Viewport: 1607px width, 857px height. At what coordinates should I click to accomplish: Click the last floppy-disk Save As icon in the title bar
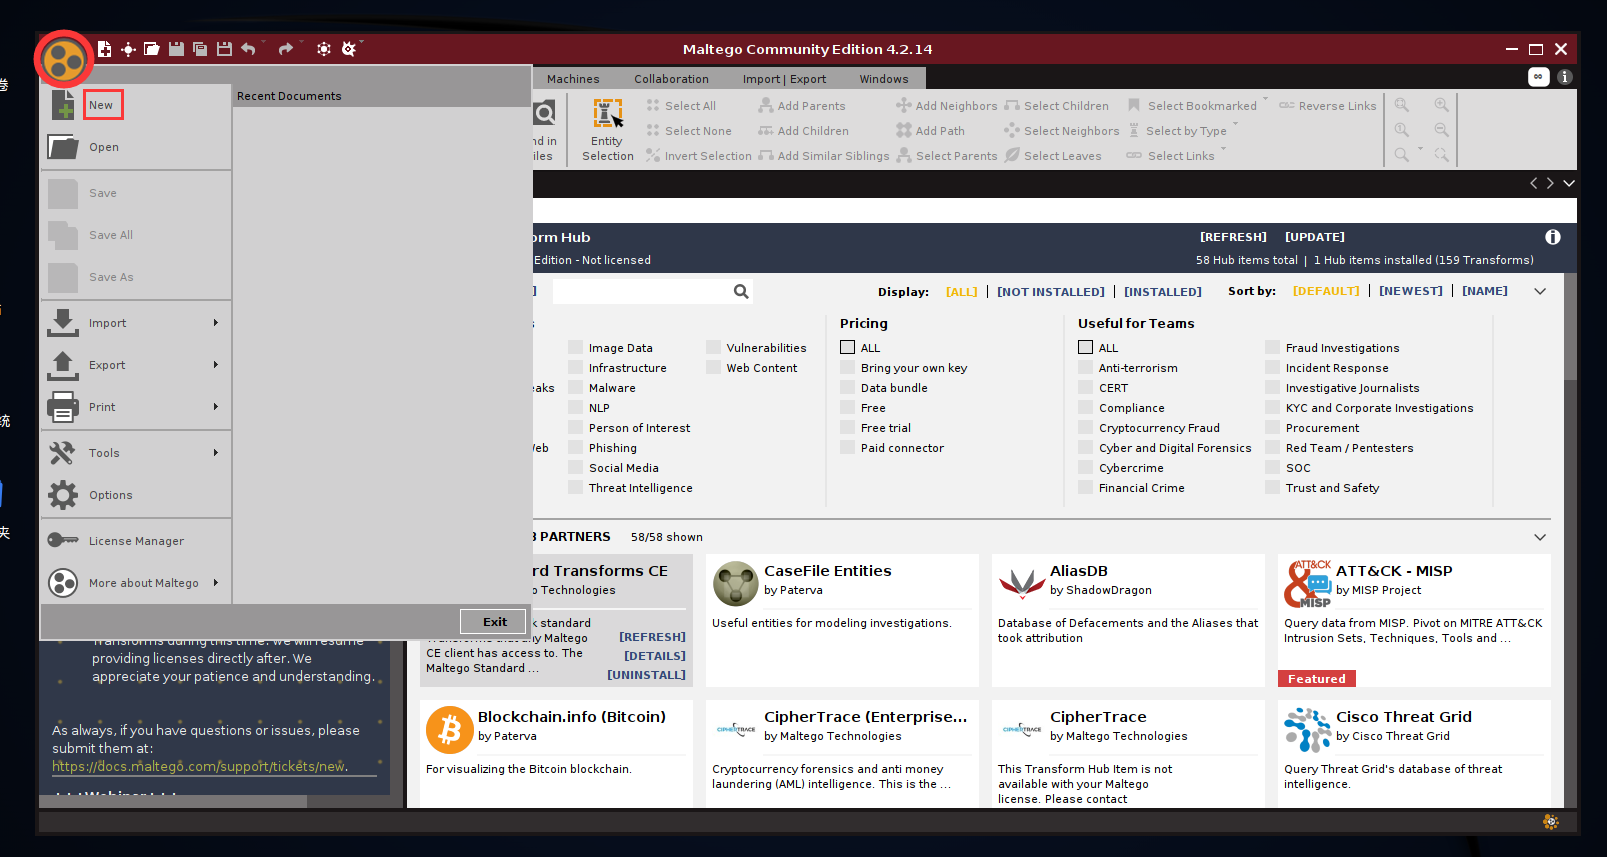click(224, 49)
